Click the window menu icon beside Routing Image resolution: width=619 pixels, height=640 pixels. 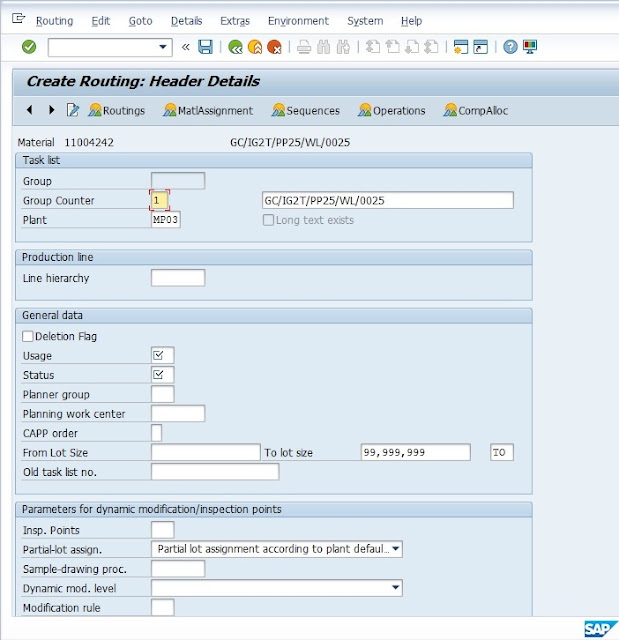(x=18, y=19)
